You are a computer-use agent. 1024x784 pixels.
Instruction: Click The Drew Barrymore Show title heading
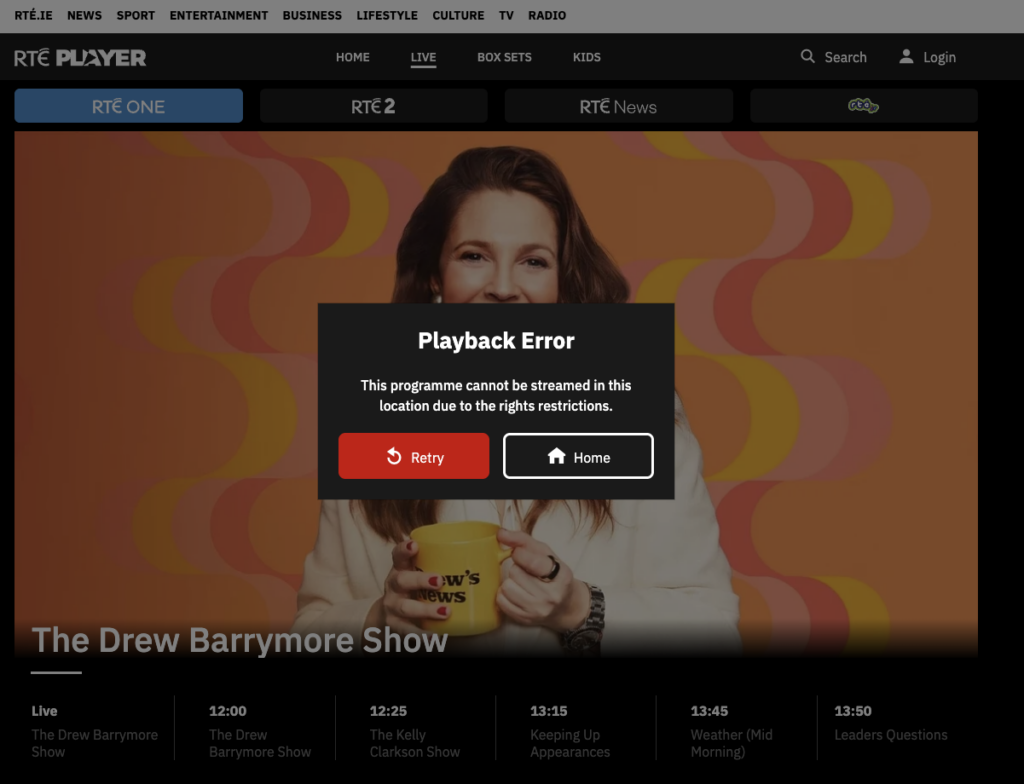point(240,640)
